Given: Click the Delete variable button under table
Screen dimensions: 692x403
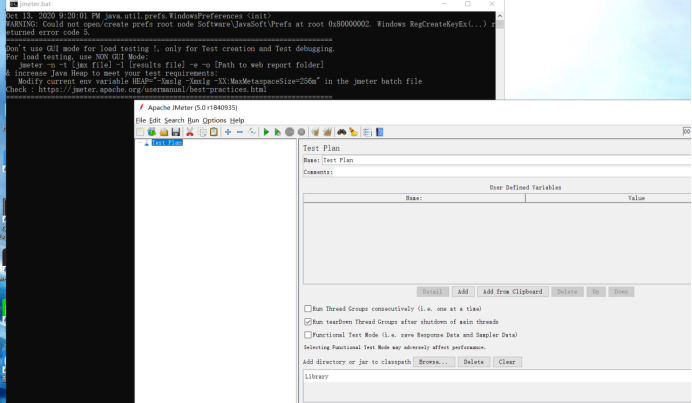Looking at the screenshot, I should (x=567, y=292).
